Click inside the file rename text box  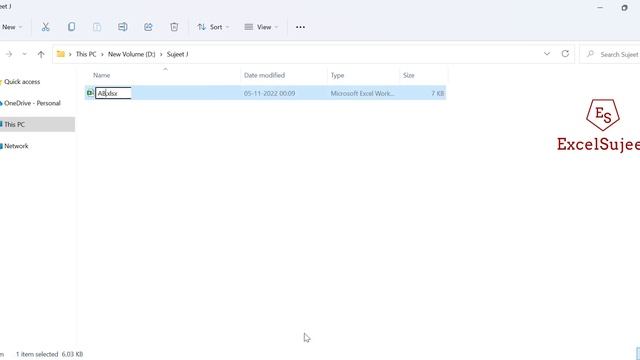click(113, 93)
